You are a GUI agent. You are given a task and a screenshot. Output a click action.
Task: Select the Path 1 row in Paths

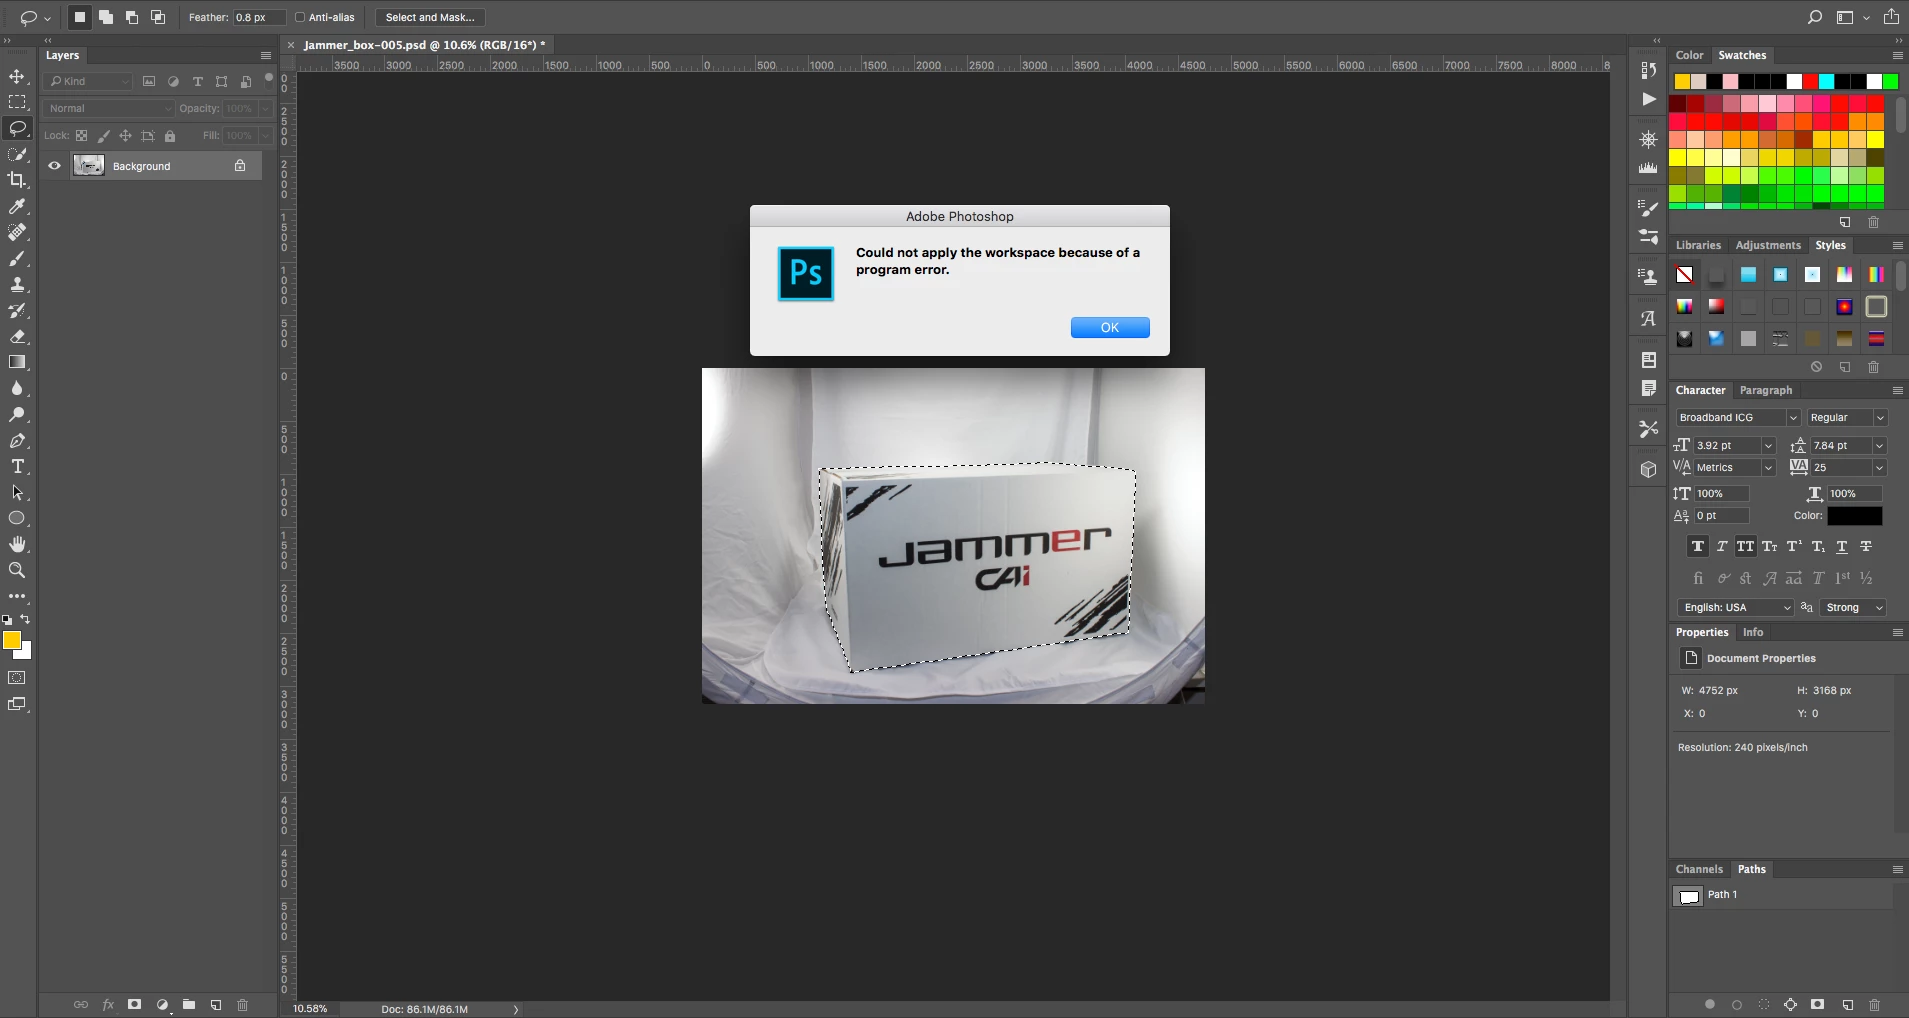coord(1781,895)
